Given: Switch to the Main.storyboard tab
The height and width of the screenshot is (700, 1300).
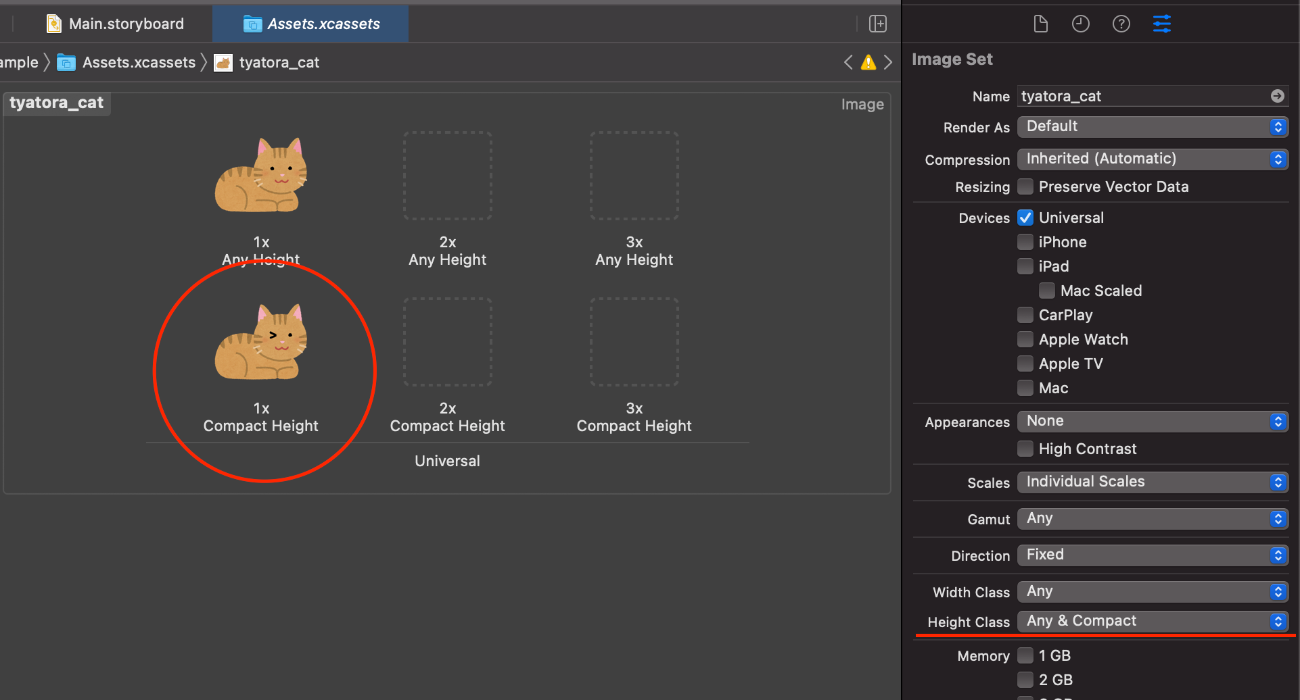Looking at the screenshot, I should click(115, 24).
